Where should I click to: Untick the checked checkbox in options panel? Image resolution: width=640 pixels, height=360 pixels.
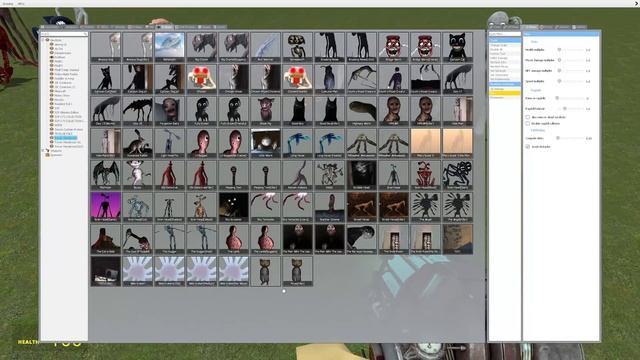pyautogui.click(x=527, y=147)
